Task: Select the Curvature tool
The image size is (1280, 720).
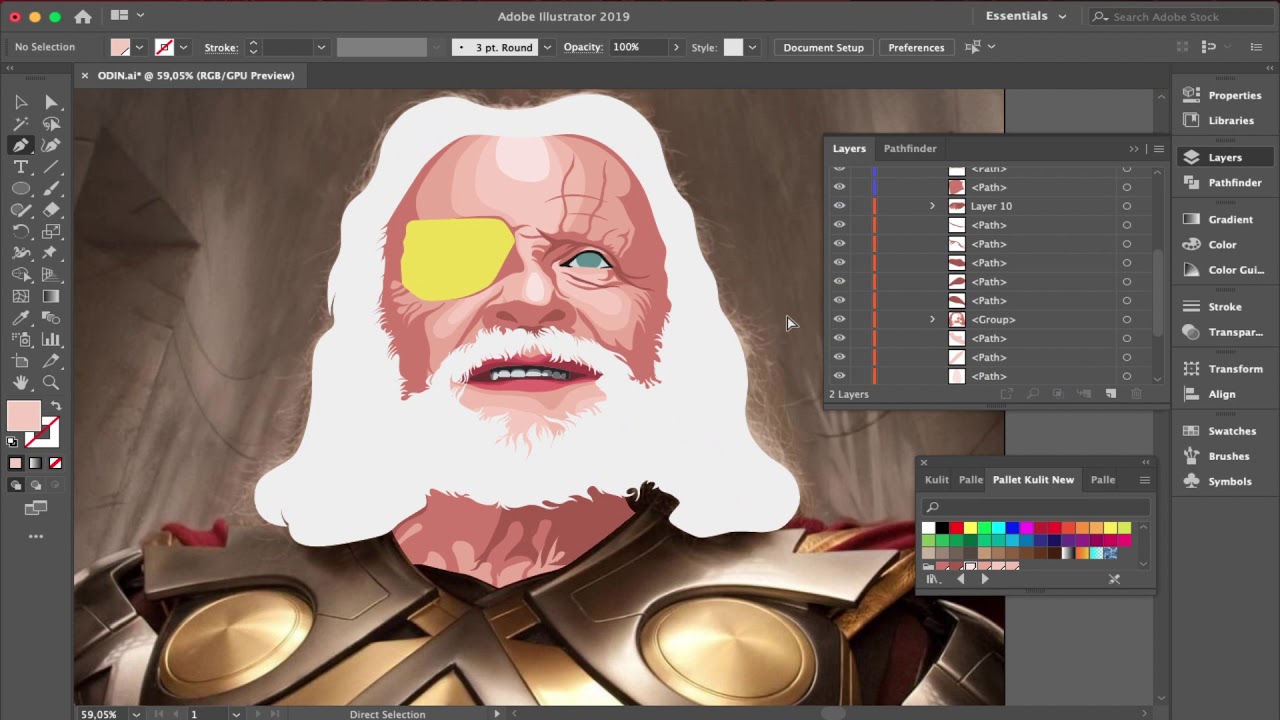Action: click(x=51, y=145)
